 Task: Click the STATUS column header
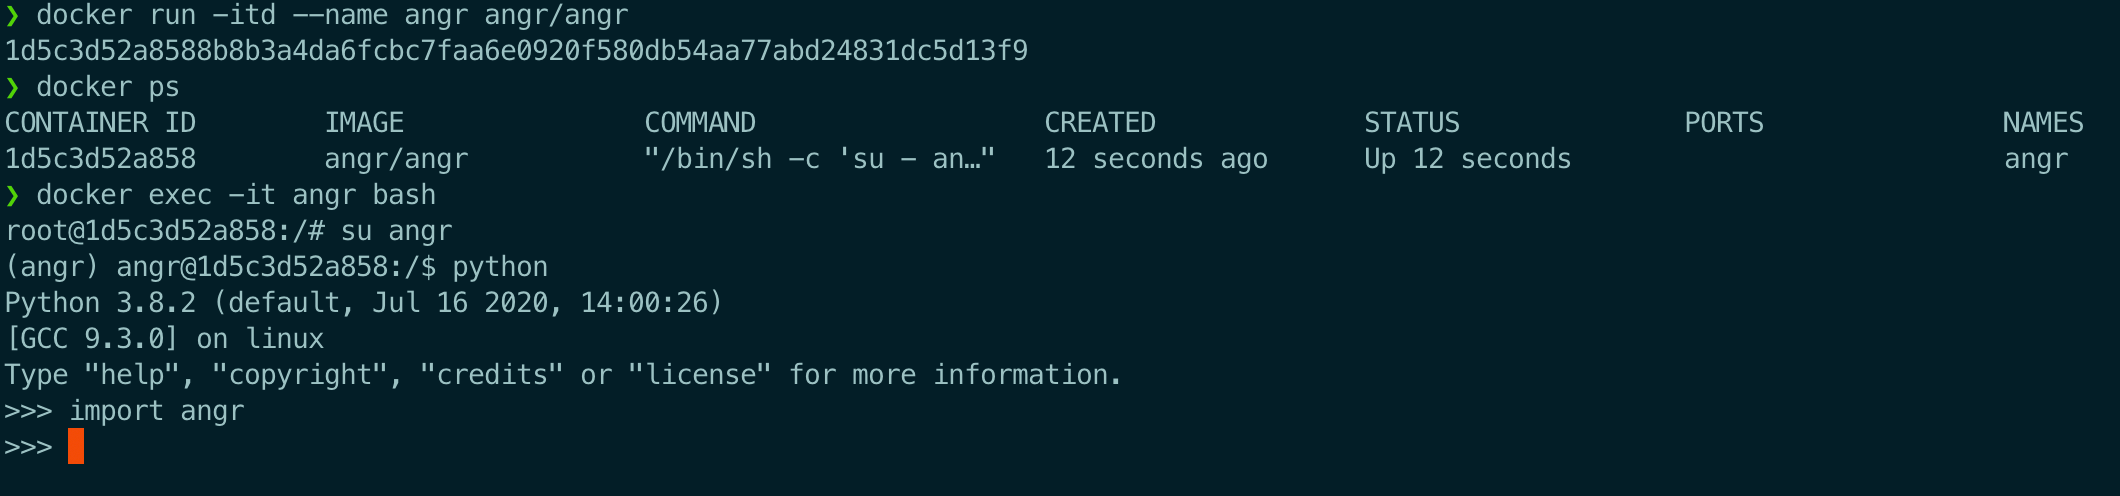[x=1412, y=123]
